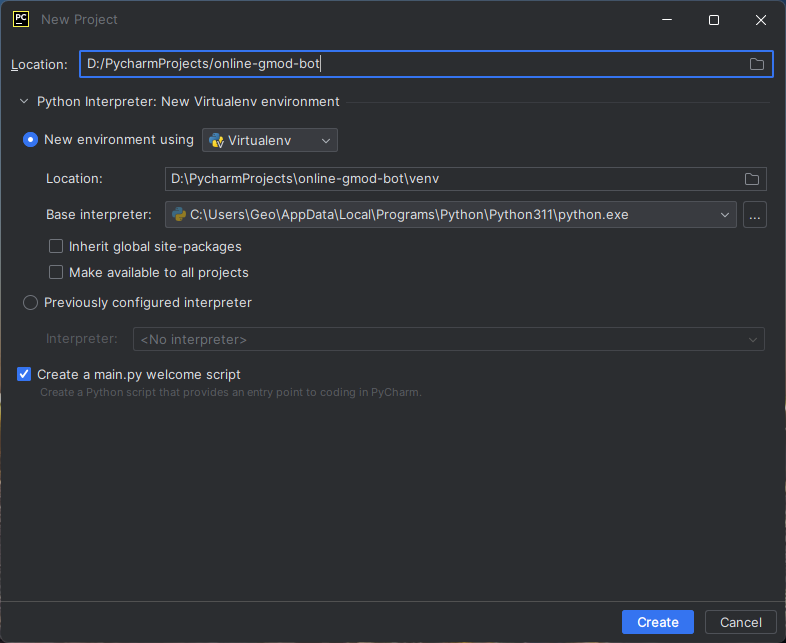Uncheck Create a main.py welcome script
Screen dimensions: 786x643
(x=24, y=374)
